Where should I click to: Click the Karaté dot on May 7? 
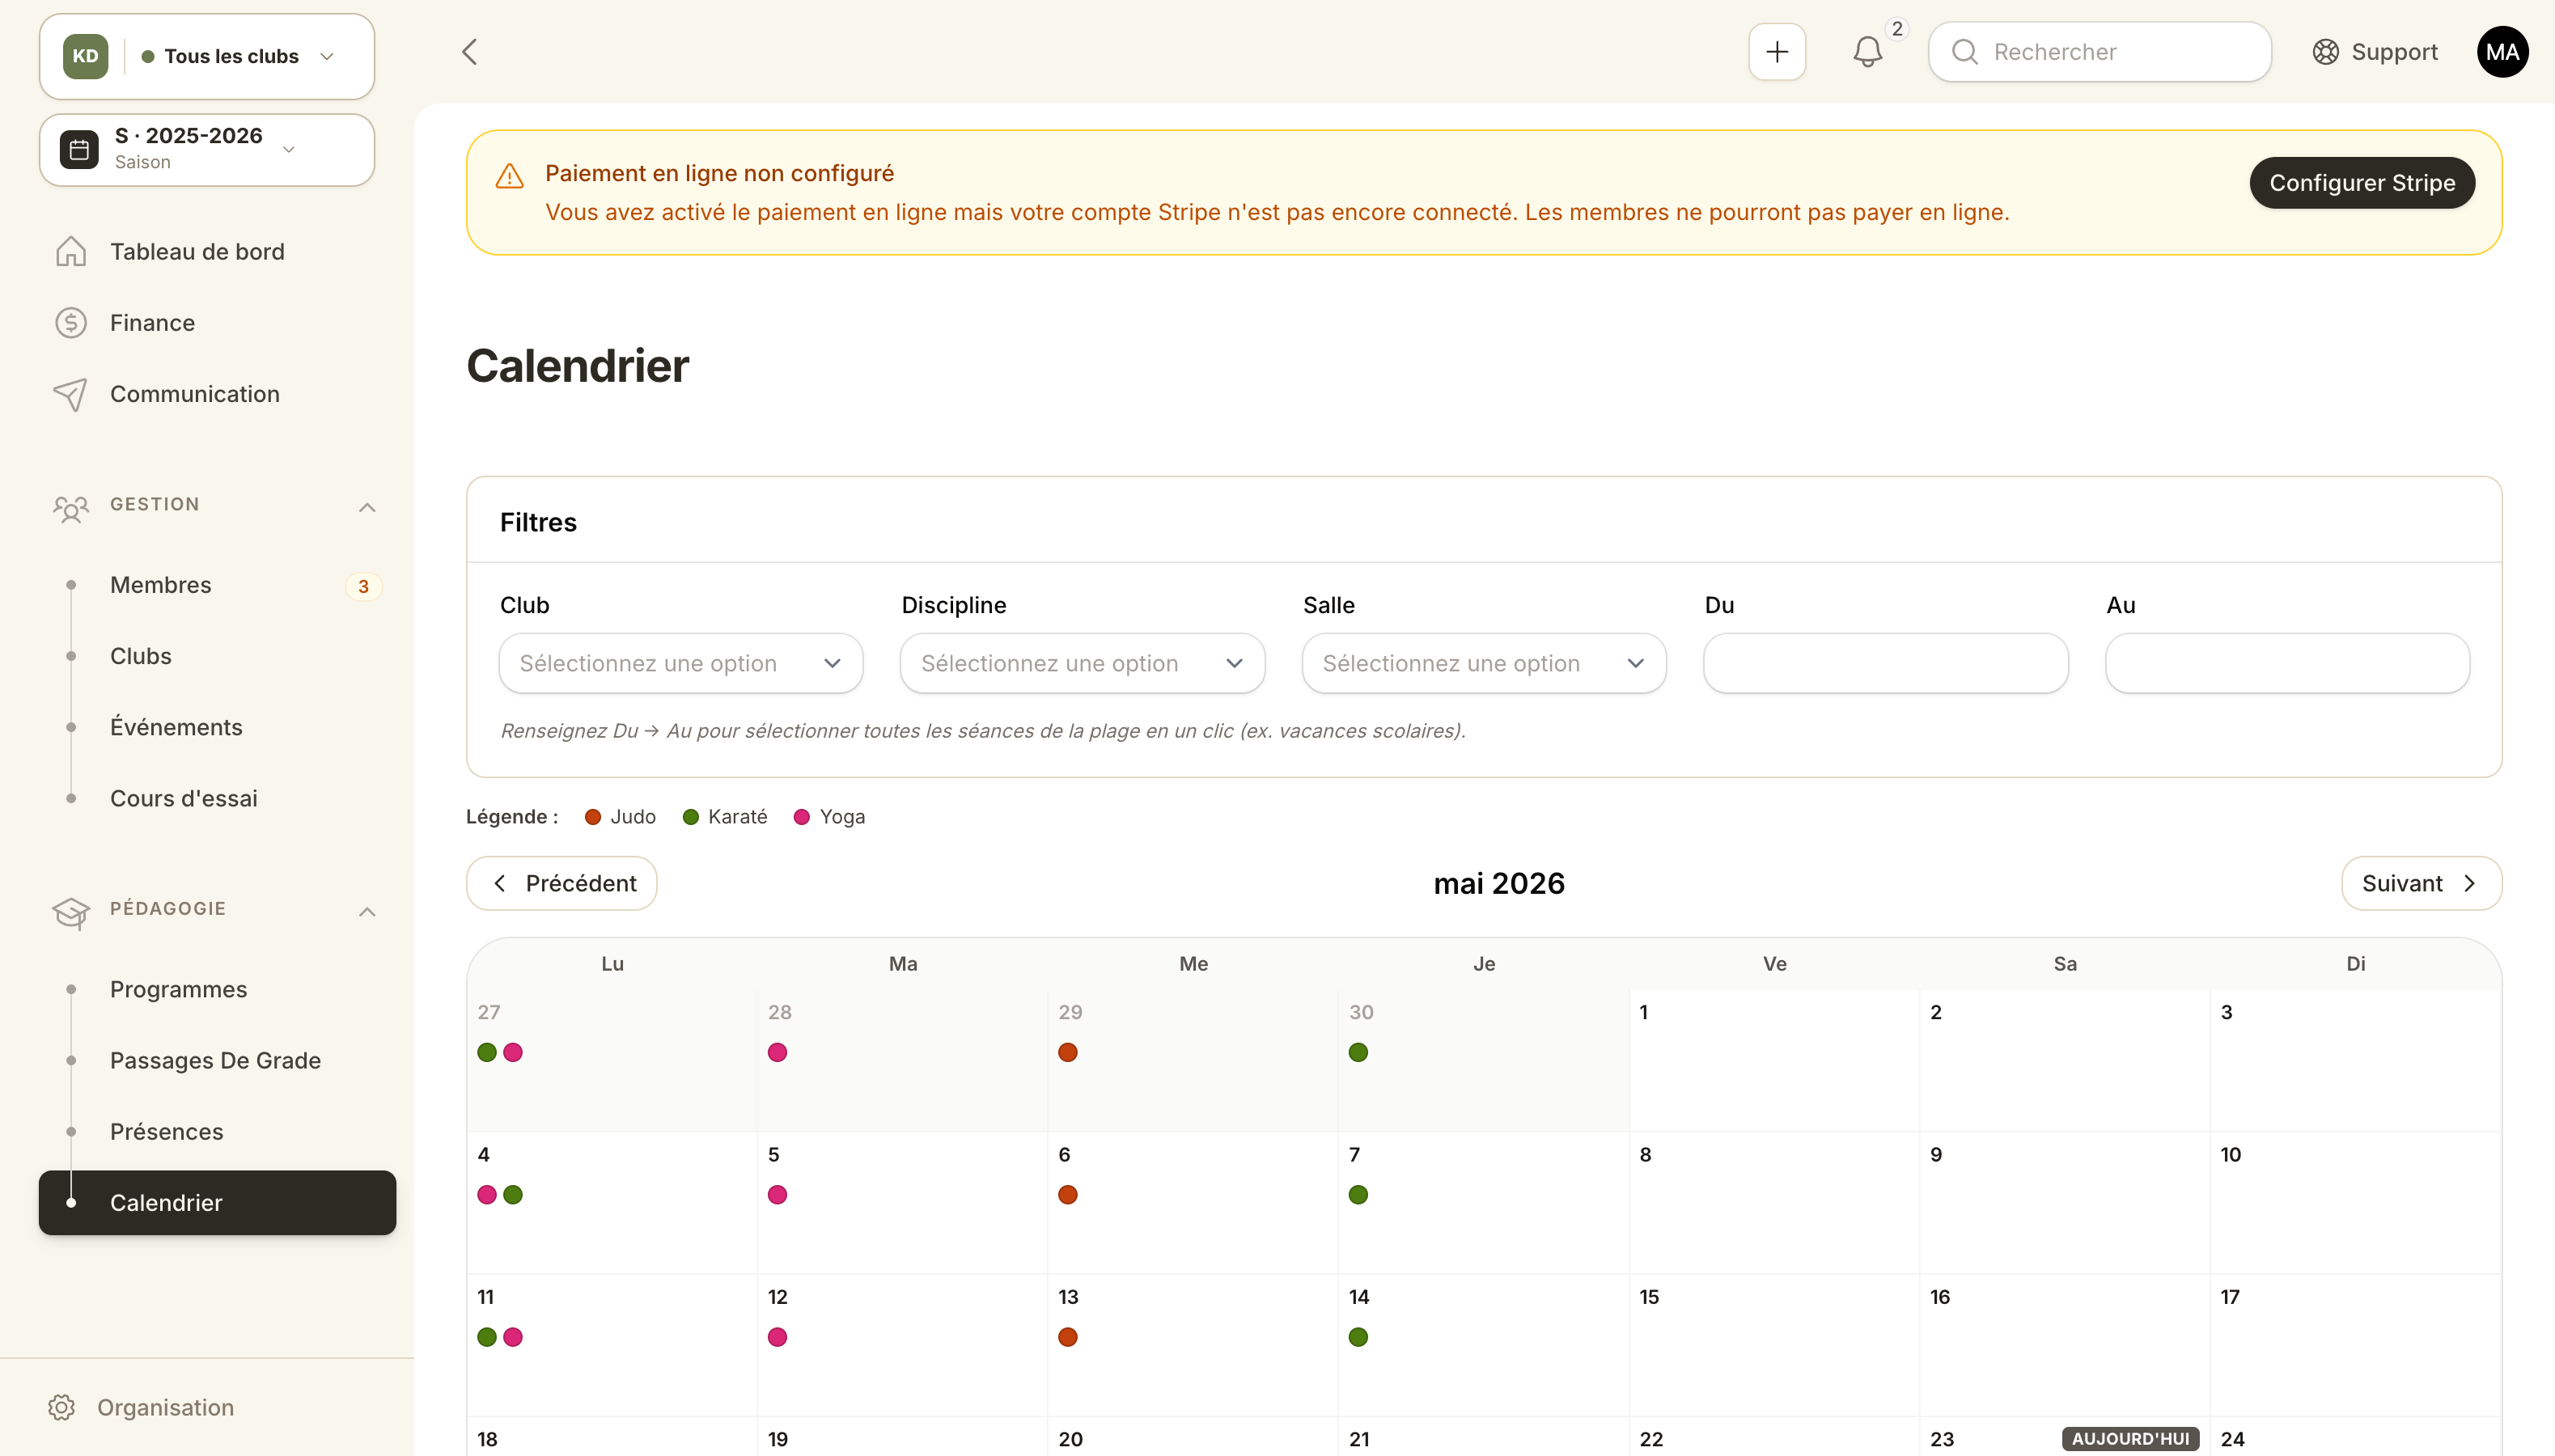[x=1358, y=1194]
